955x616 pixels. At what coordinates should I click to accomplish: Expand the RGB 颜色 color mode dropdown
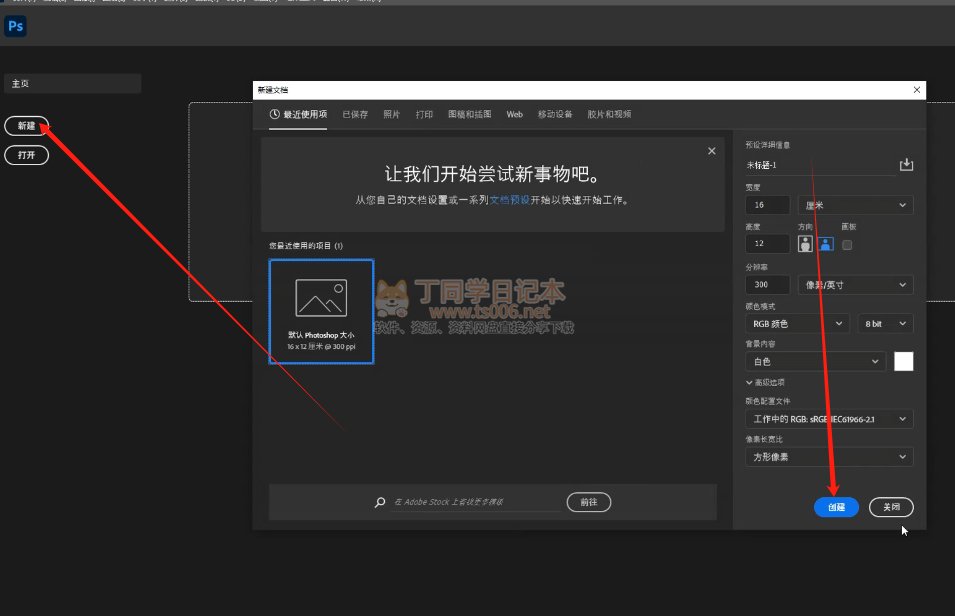(x=798, y=324)
